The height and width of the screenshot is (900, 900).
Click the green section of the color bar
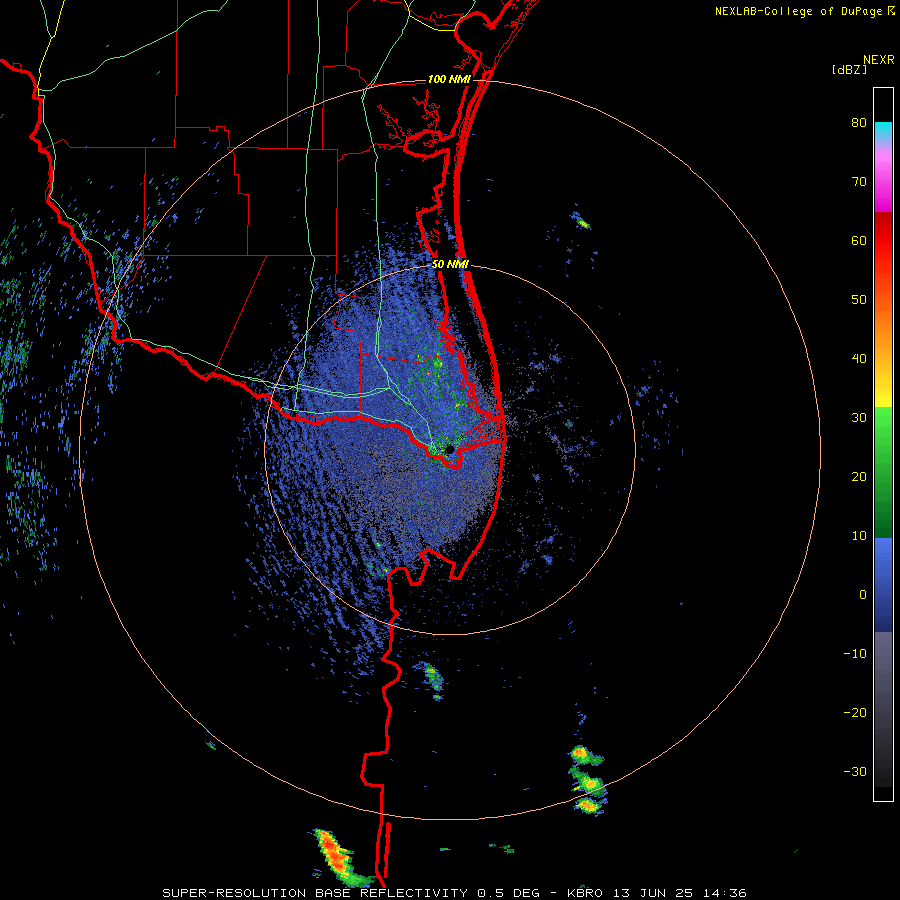(x=883, y=472)
